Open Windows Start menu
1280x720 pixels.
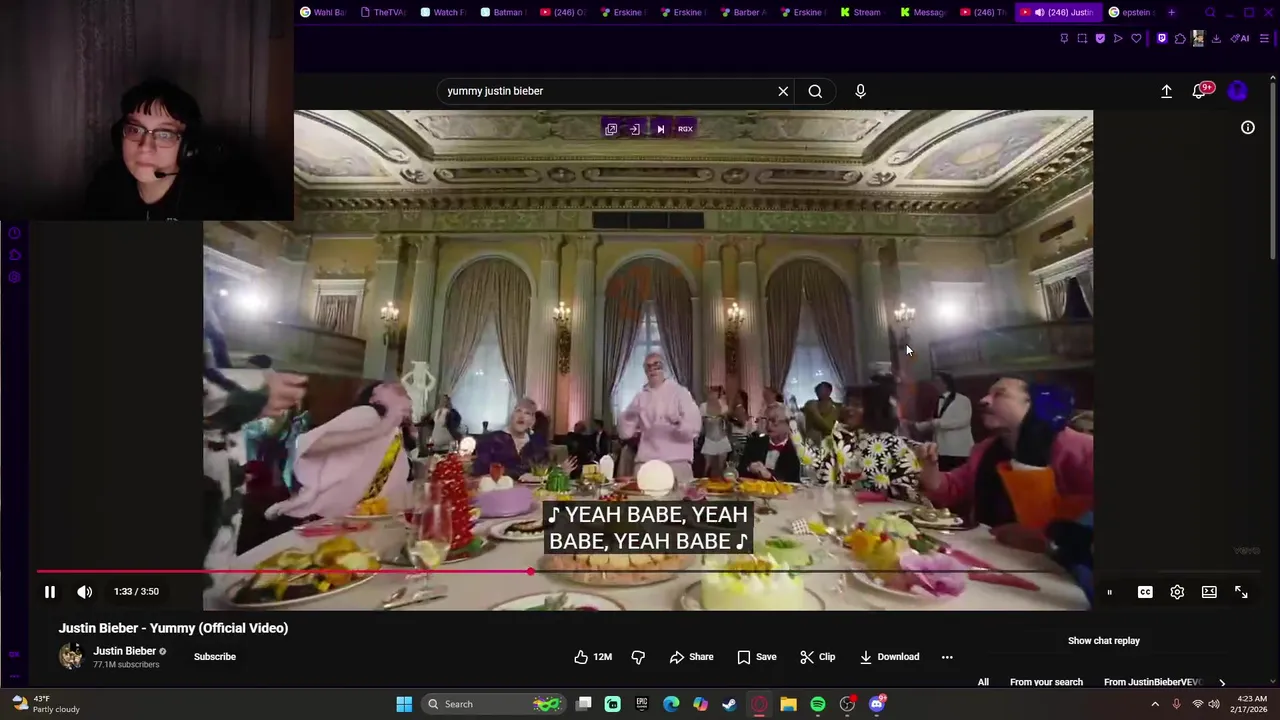coord(404,704)
